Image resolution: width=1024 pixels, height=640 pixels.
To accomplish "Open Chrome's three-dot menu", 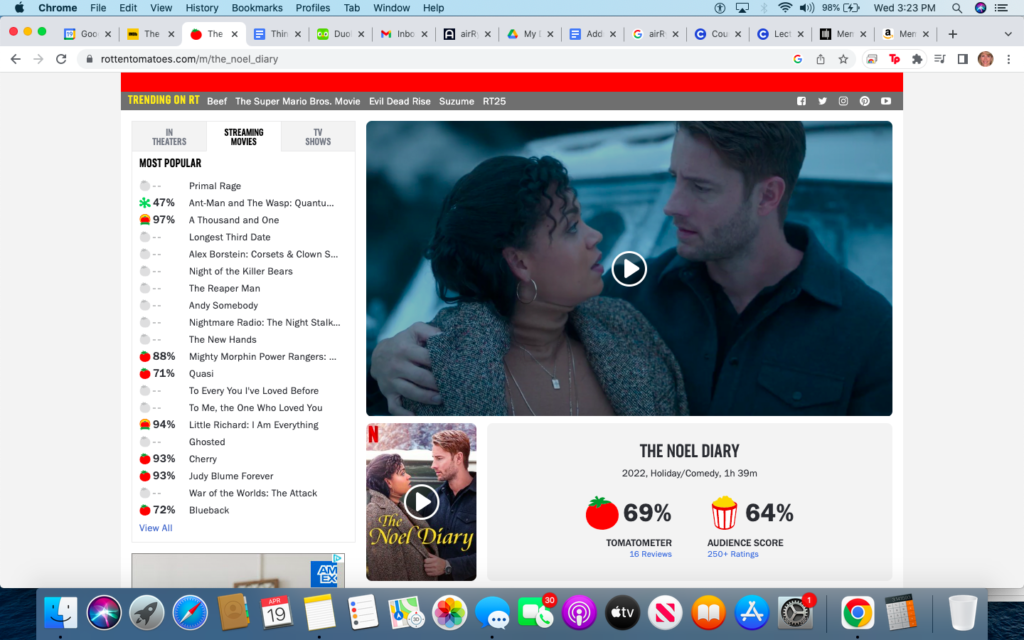I will click(1008, 59).
